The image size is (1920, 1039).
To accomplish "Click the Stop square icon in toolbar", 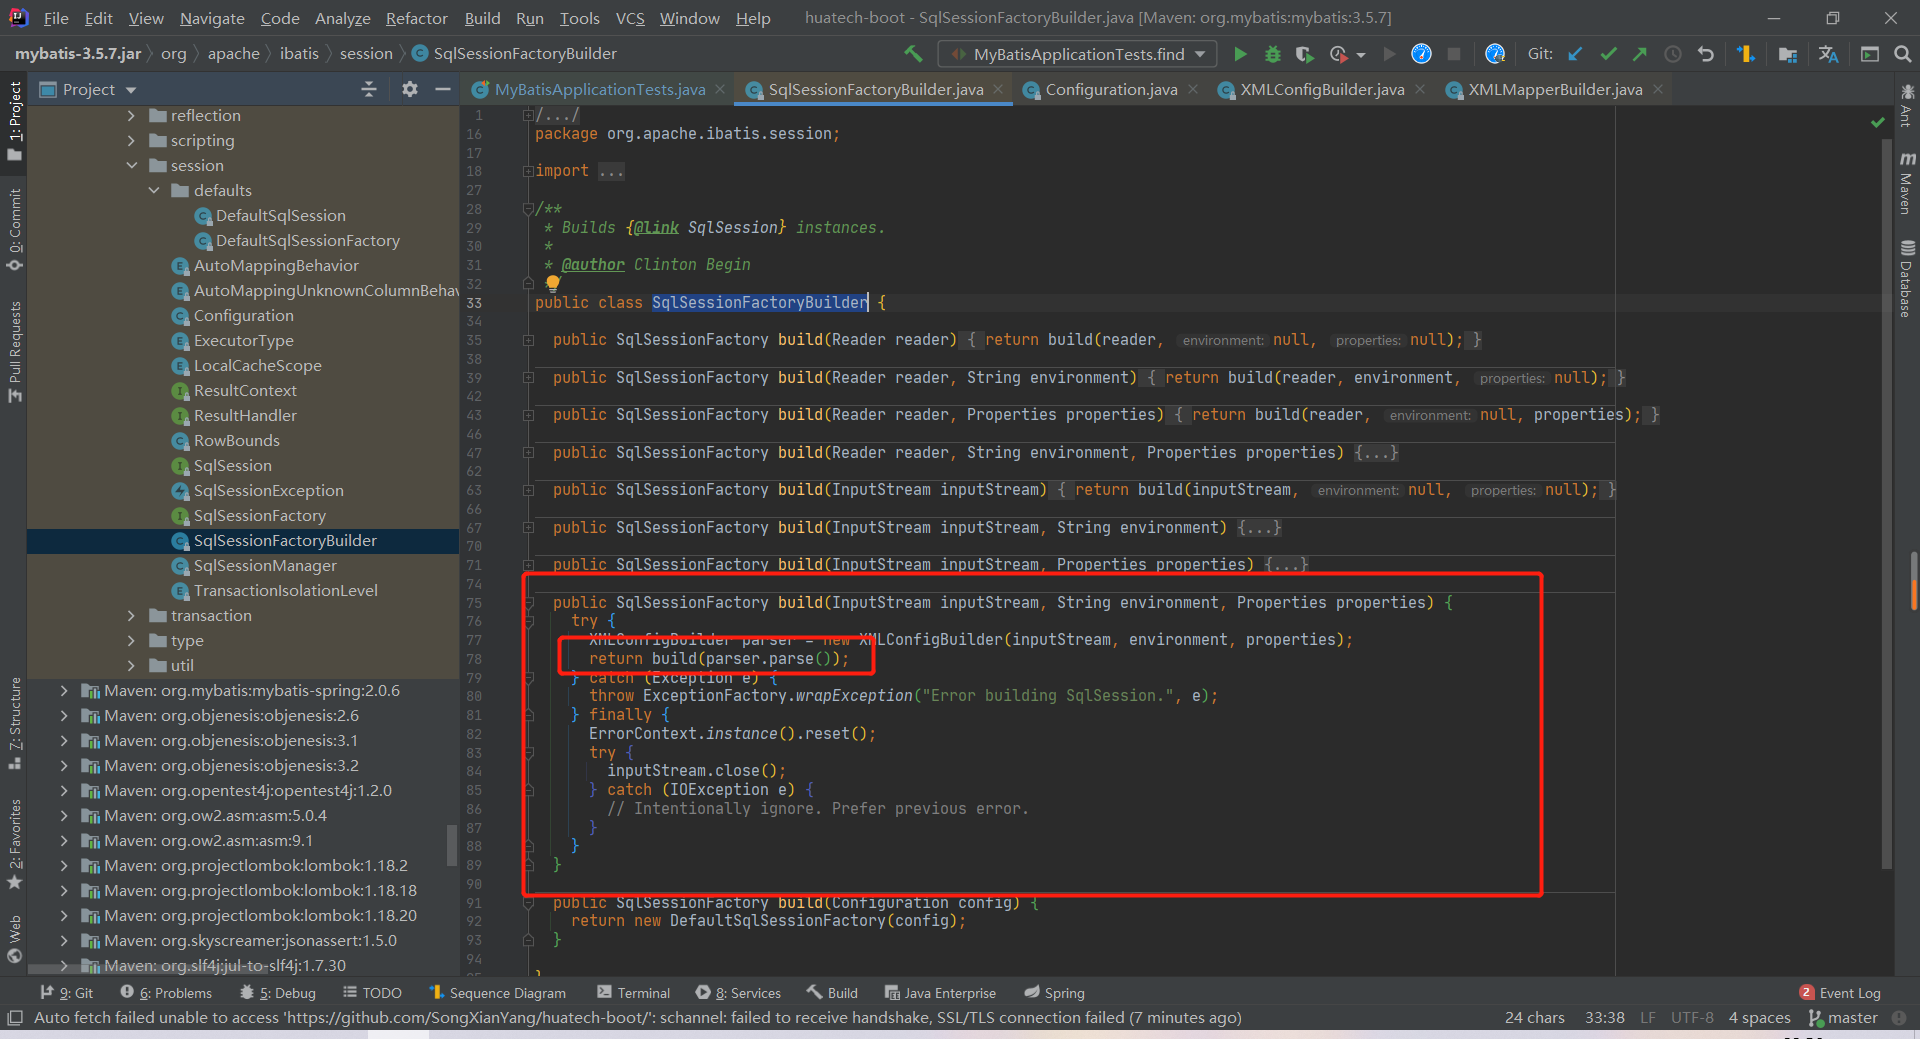I will click(1454, 54).
